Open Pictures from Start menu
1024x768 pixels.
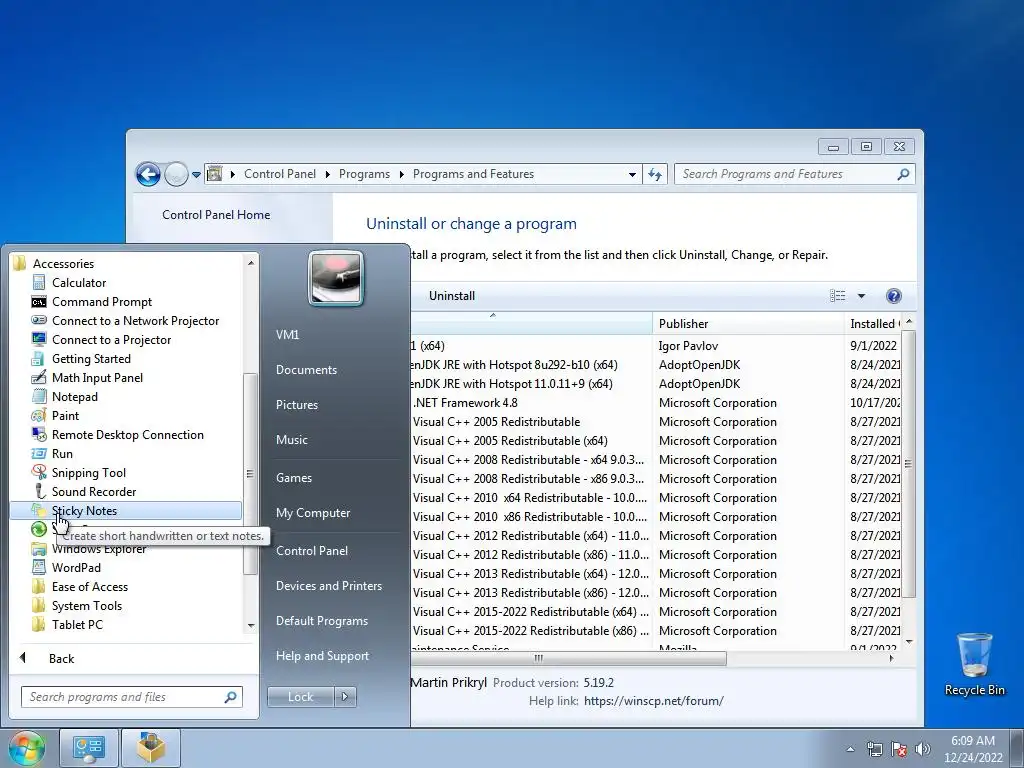(x=296, y=405)
